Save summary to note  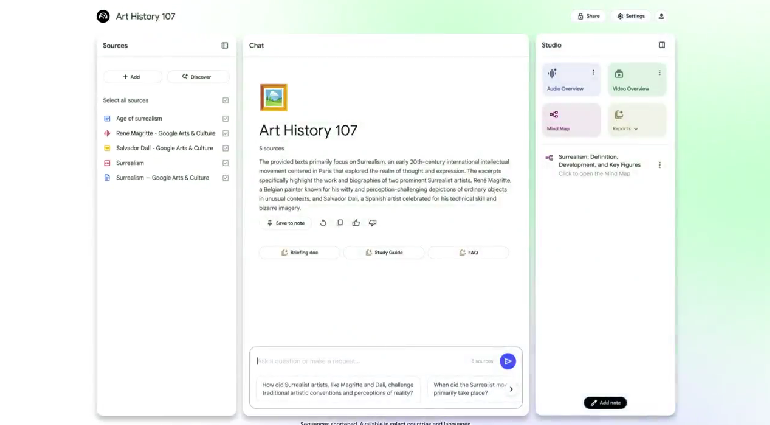point(285,223)
